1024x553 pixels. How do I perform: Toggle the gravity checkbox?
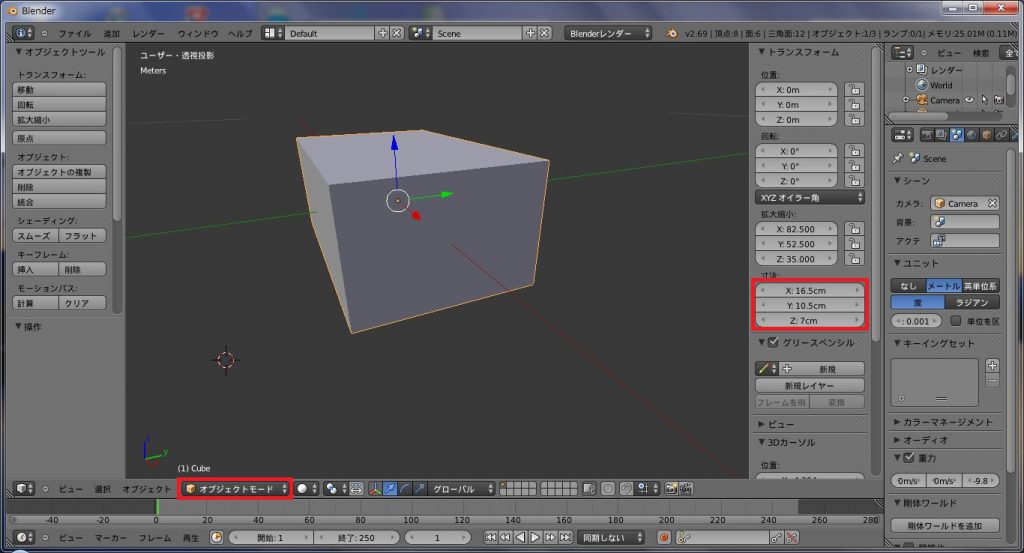pos(909,458)
